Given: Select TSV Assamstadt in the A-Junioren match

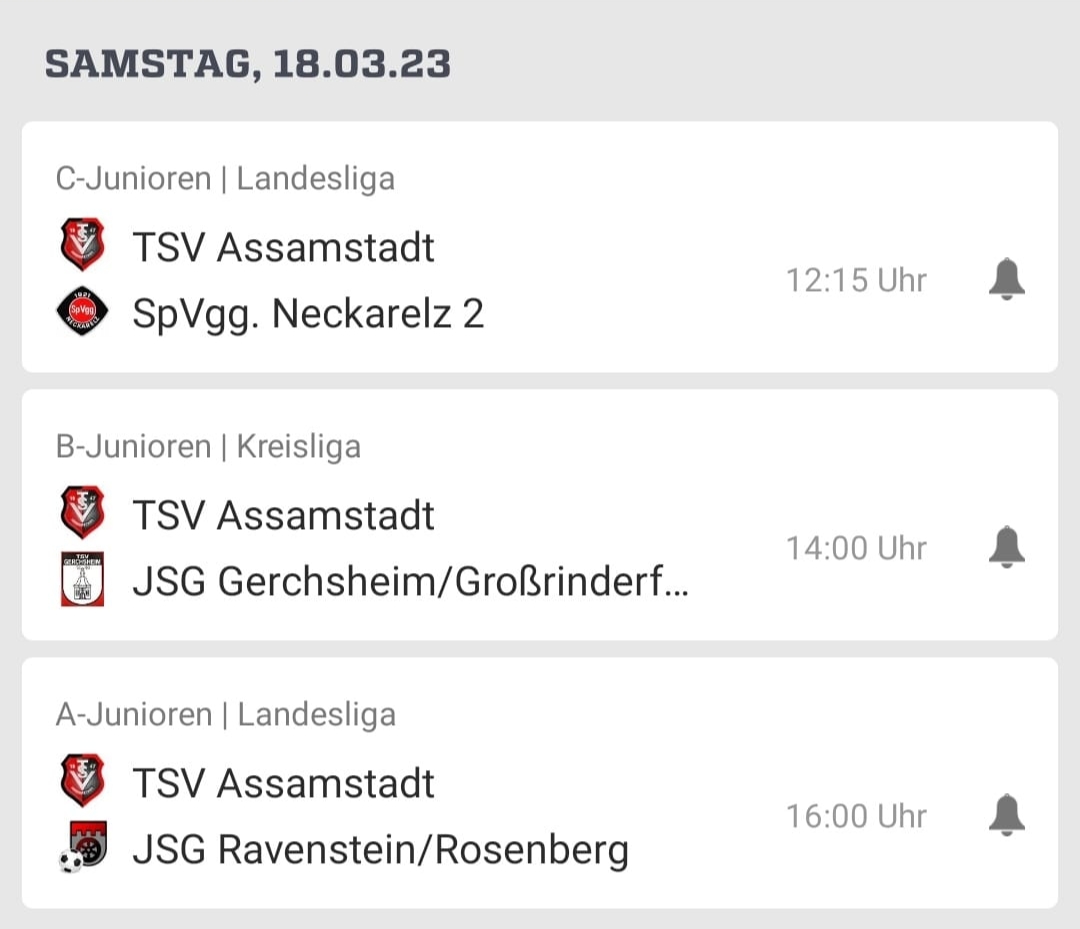Looking at the screenshot, I should [x=283, y=783].
